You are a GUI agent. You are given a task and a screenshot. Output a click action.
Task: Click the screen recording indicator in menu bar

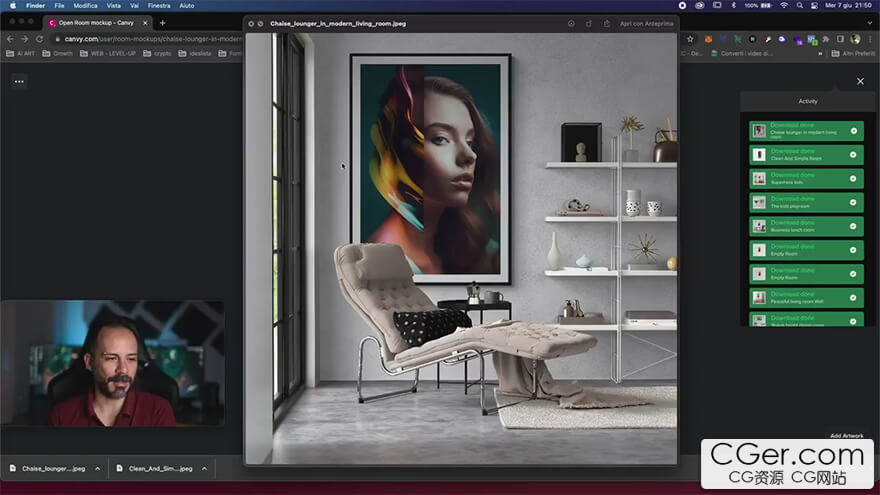pyautogui.click(x=682, y=6)
